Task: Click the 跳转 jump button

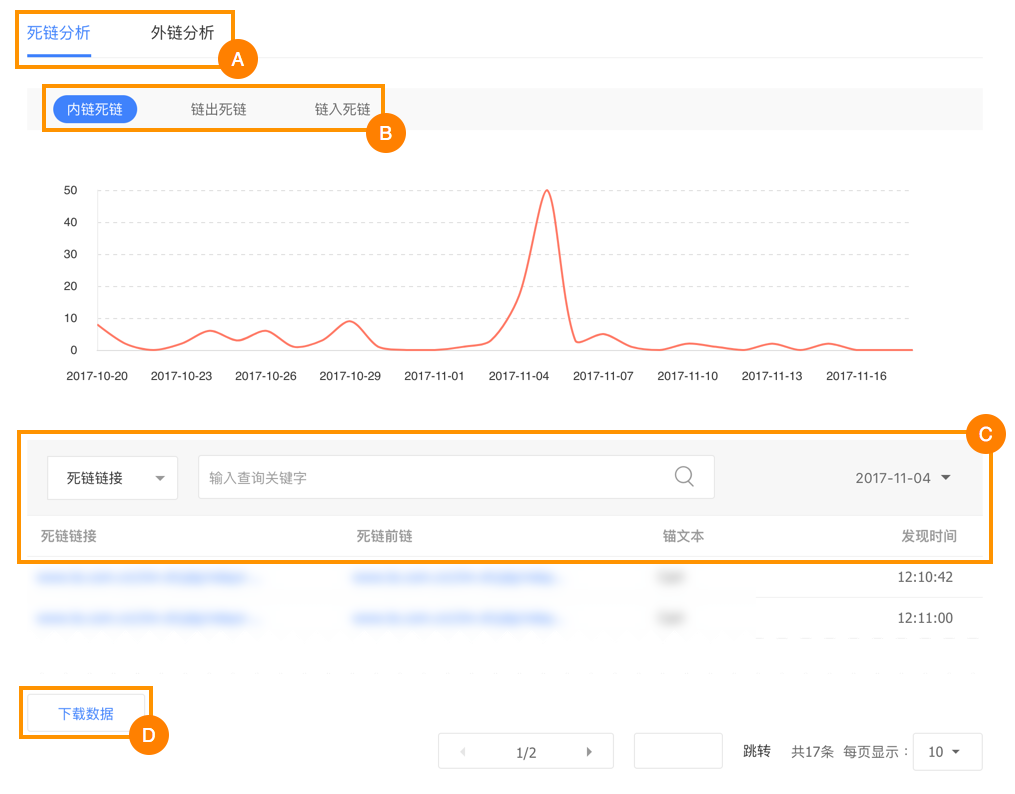Action: point(757,752)
